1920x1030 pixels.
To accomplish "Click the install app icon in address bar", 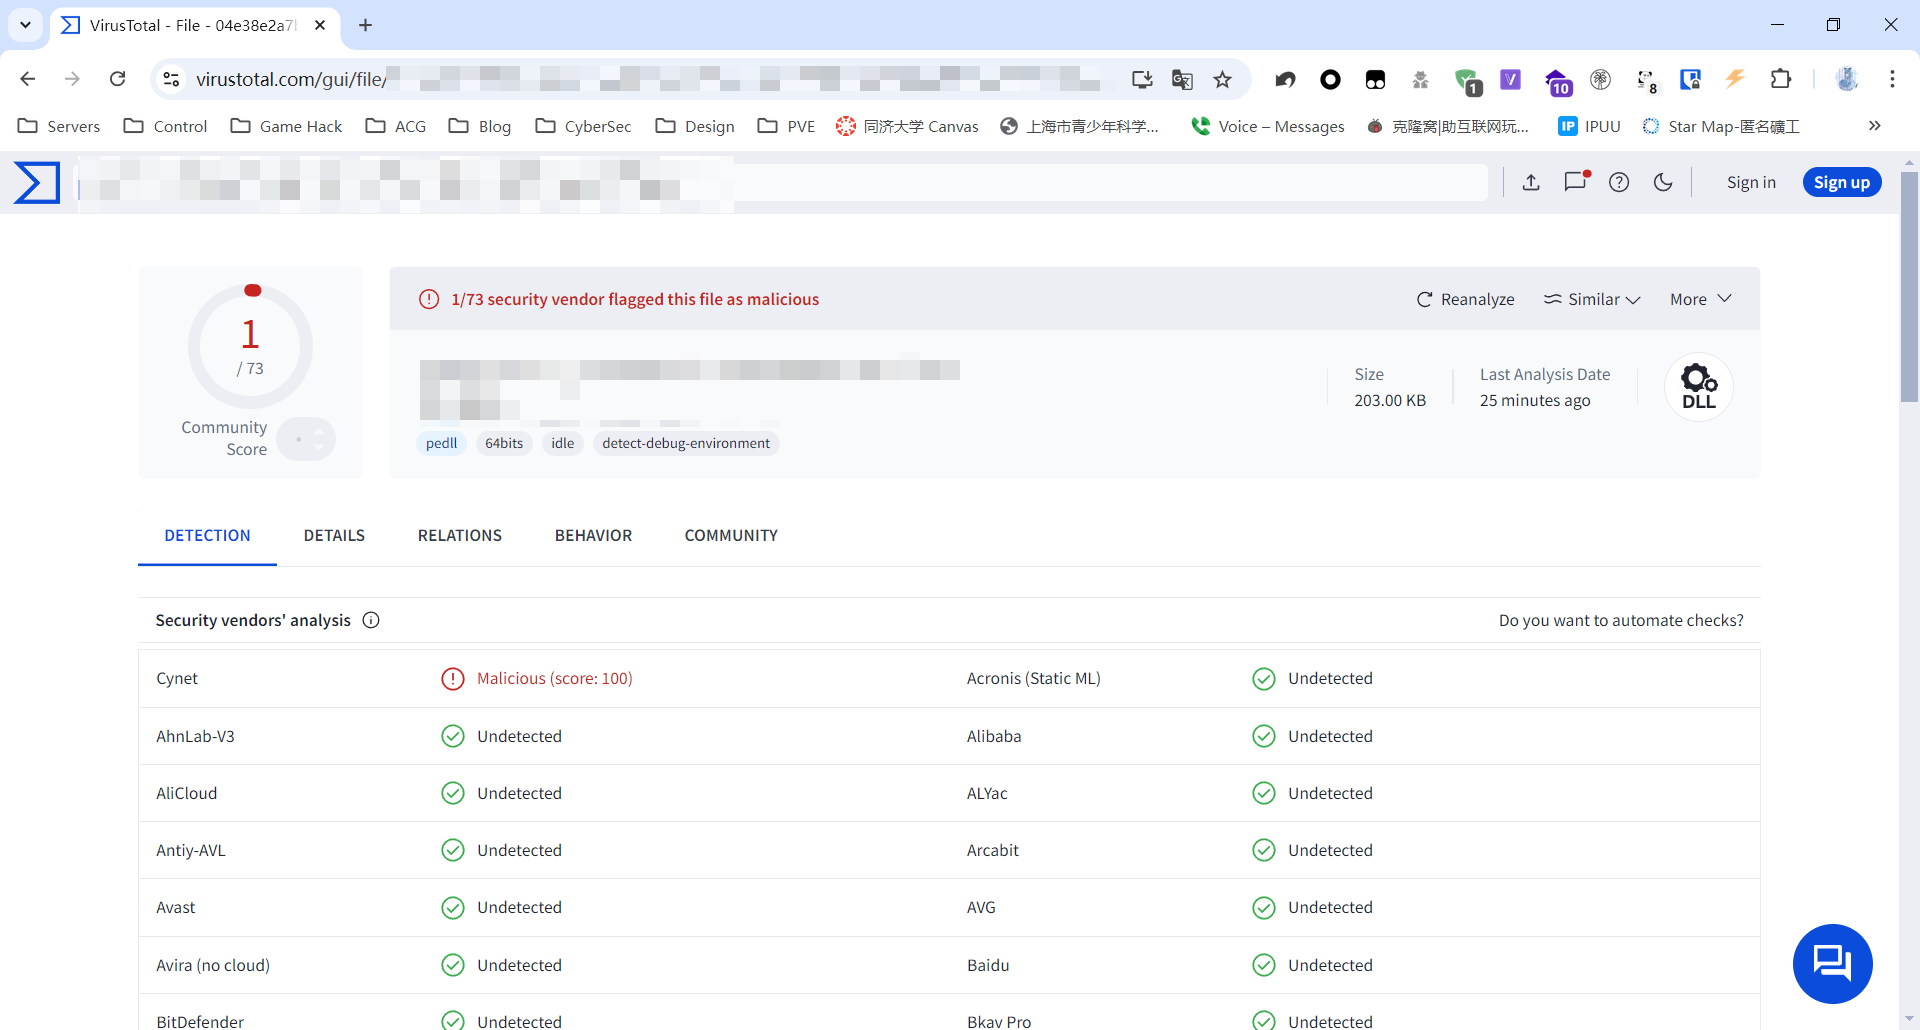I will (x=1142, y=79).
